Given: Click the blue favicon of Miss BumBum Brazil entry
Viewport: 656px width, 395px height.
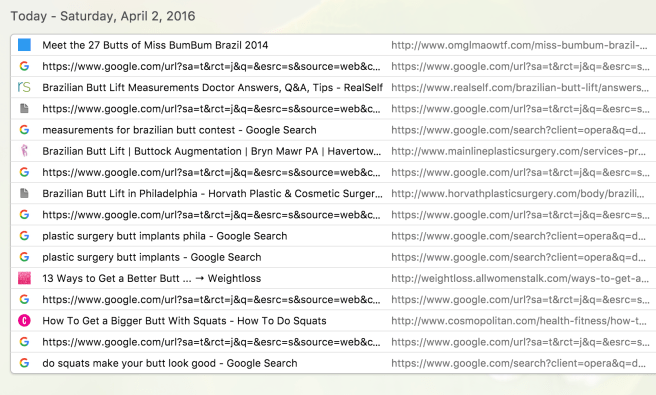Looking at the screenshot, I should [x=24, y=45].
